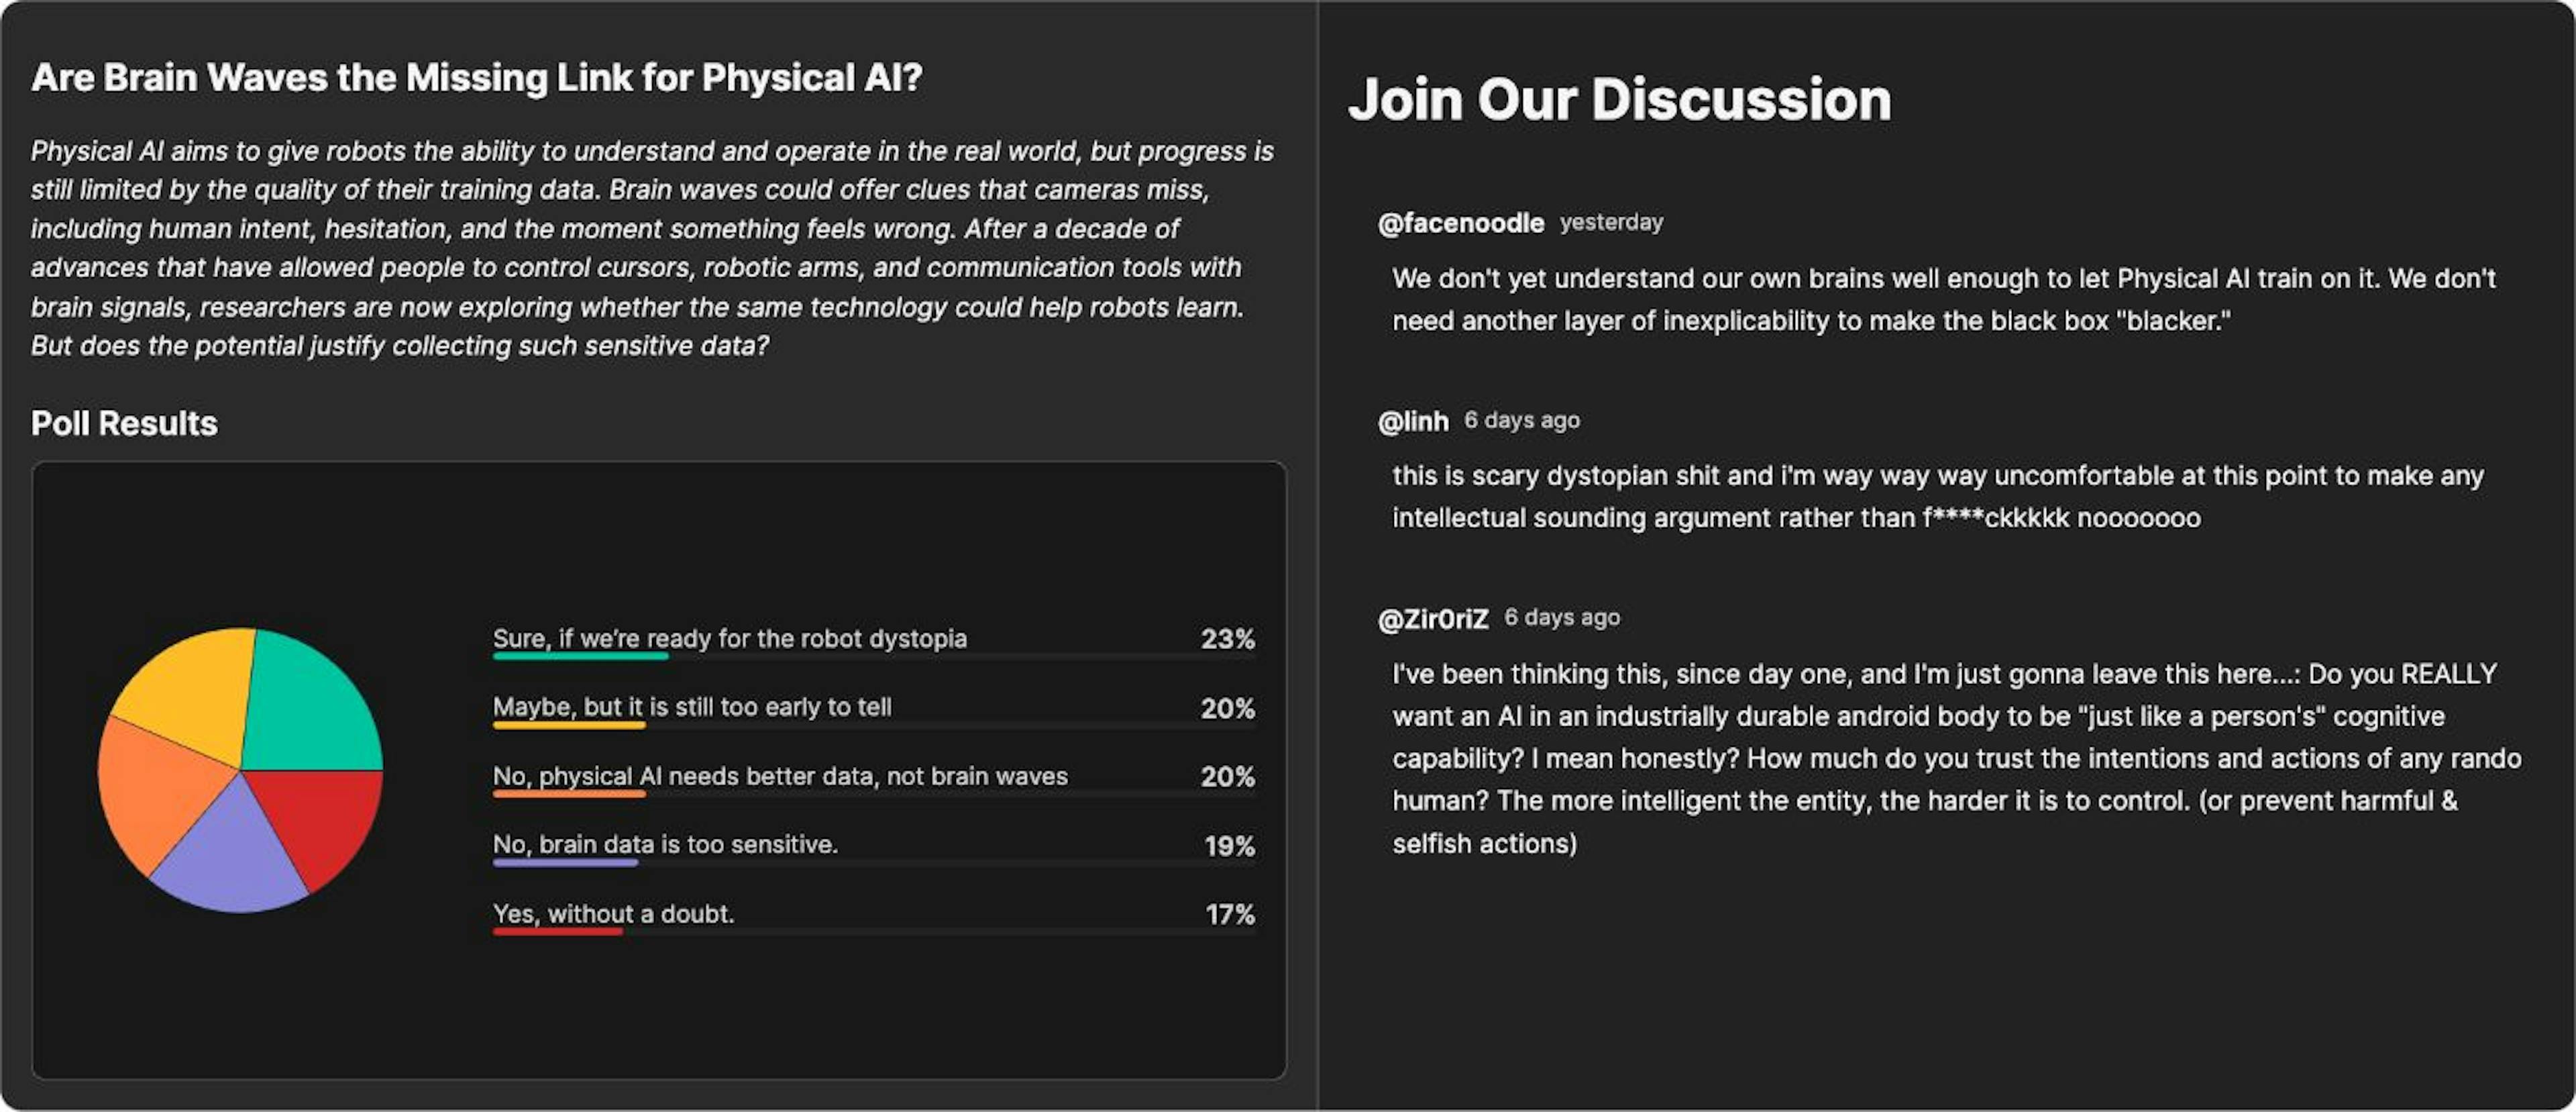
Task: Click the teal 23% progress bar
Action: tap(580, 656)
